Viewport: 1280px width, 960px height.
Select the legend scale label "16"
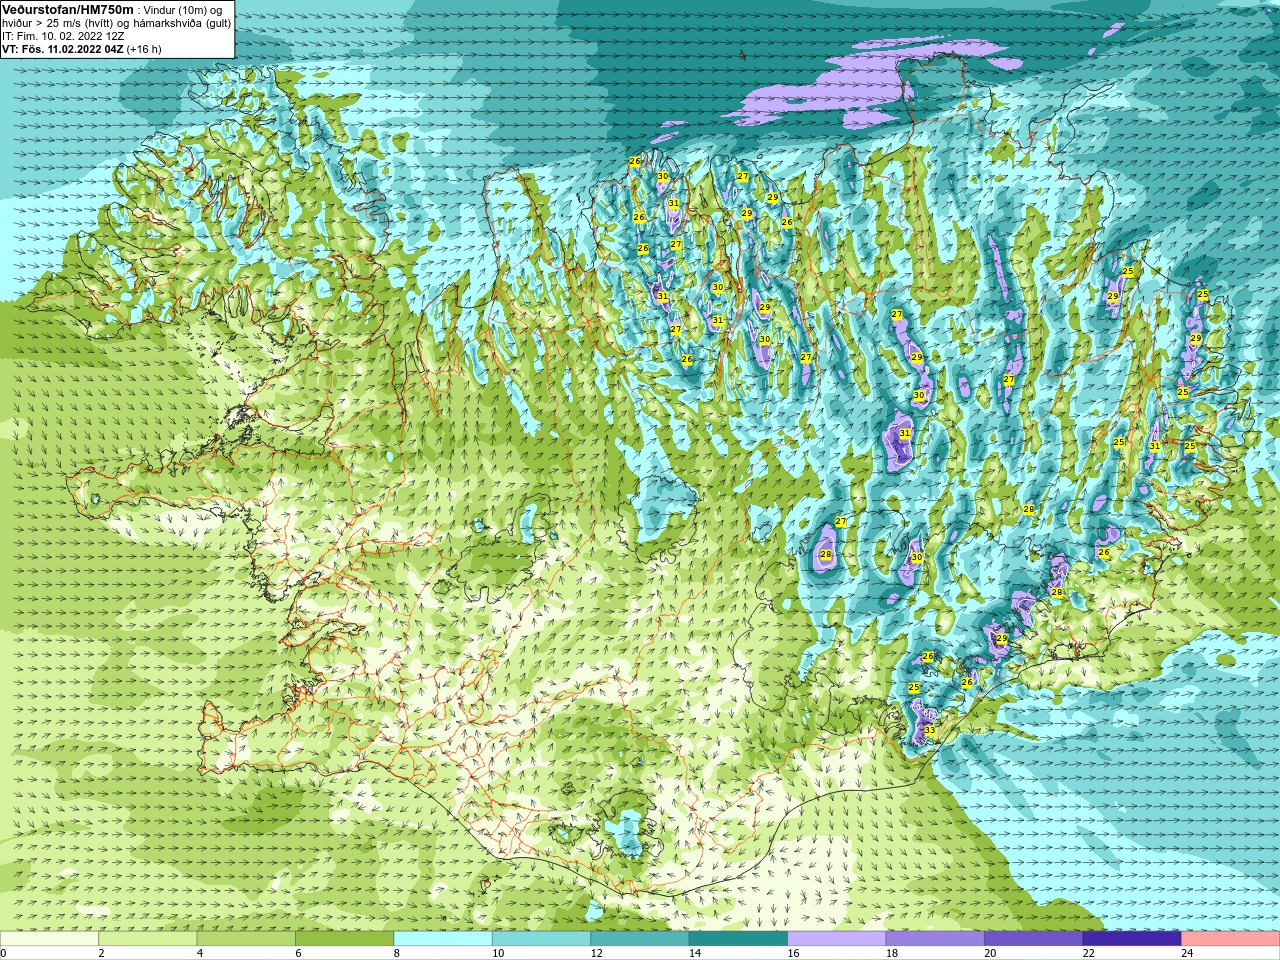coord(793,953)
